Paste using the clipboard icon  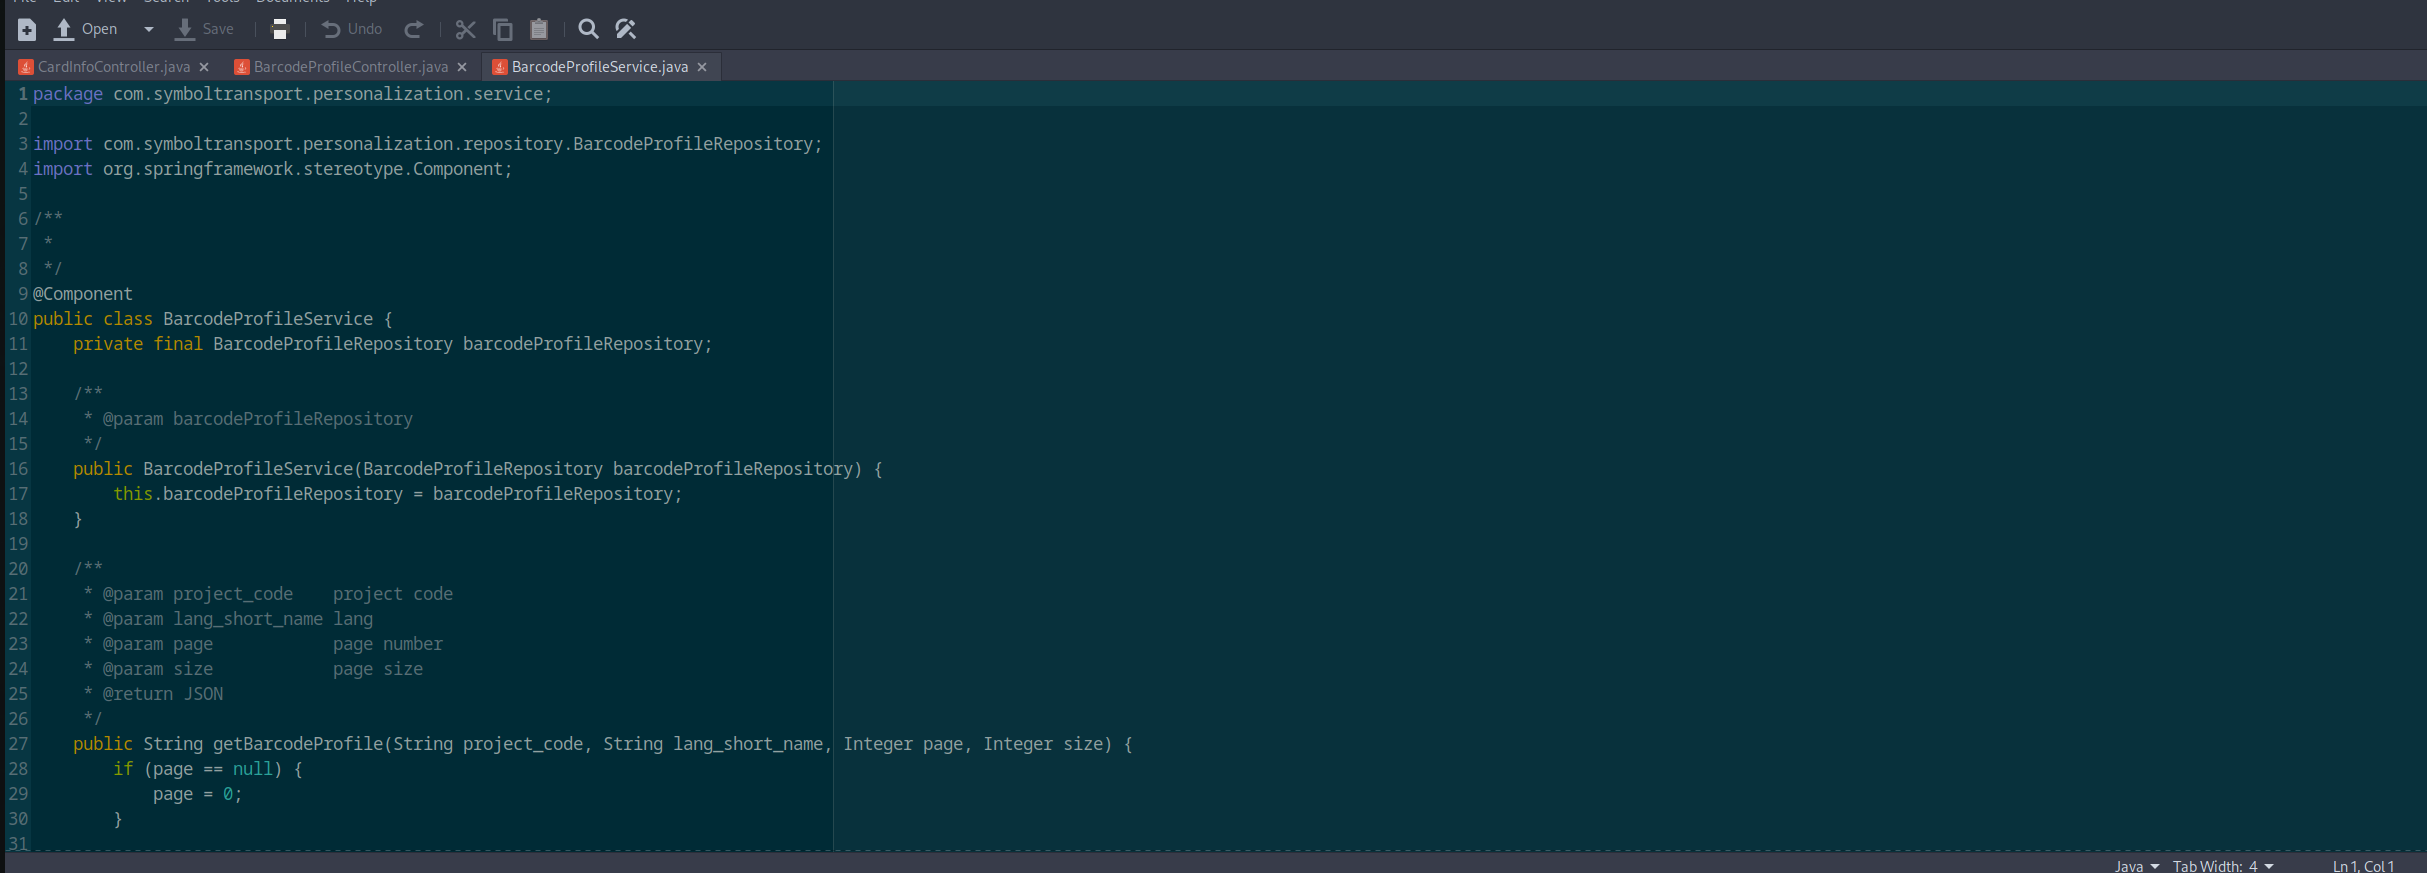(539, 30)
